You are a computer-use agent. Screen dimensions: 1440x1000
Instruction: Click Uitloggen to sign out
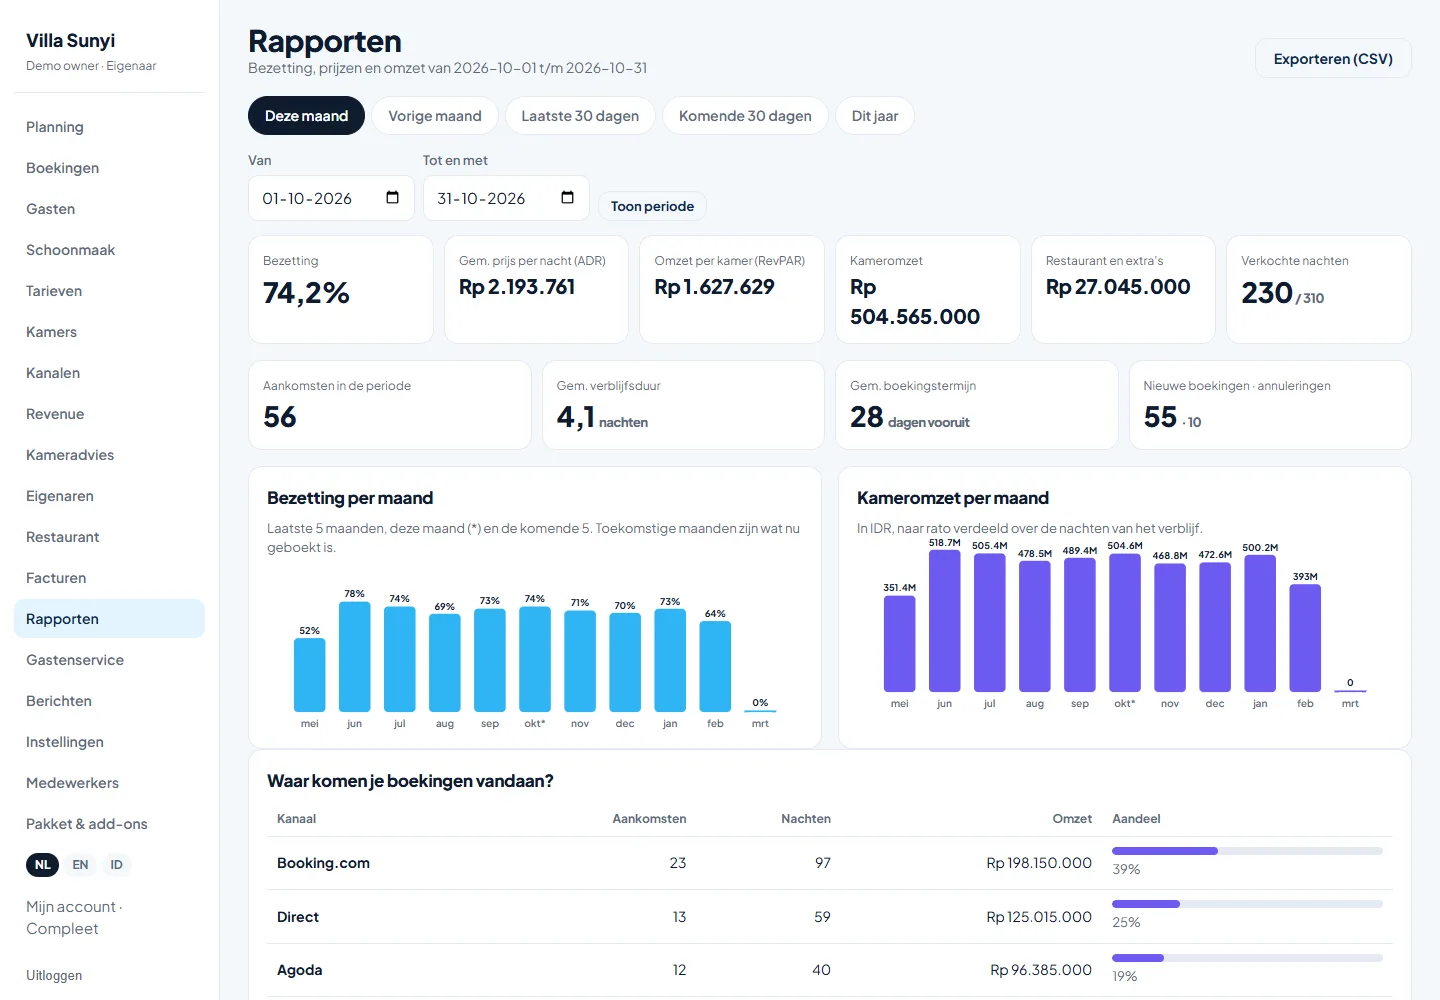tap(54, 975)
